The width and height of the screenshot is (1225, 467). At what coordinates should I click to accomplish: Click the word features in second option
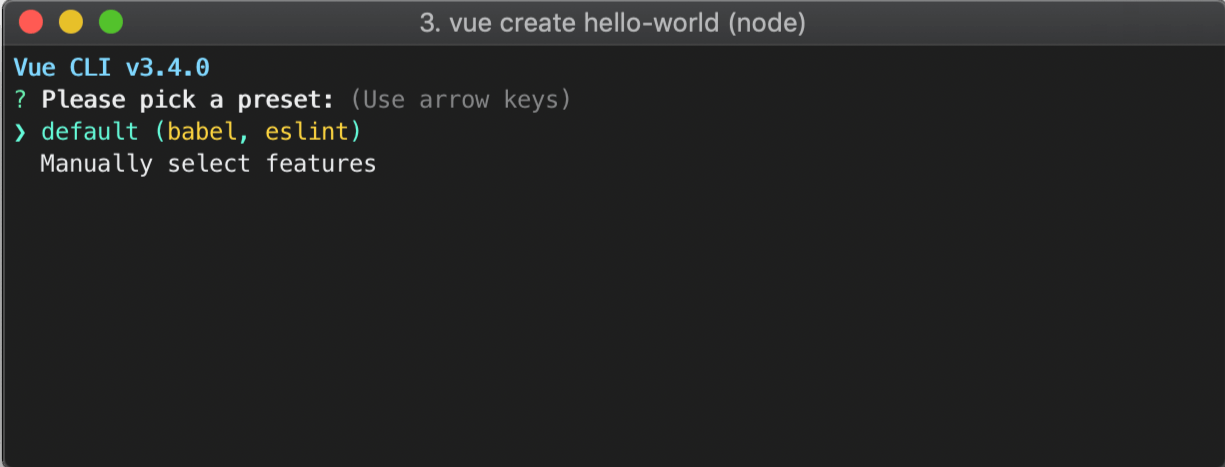(321, 163)
